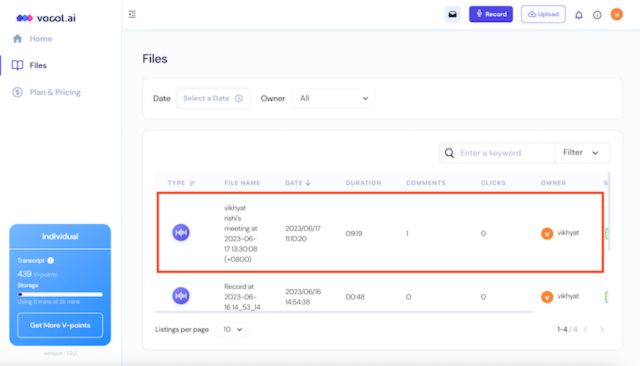Click duration 09:19
640x366 pixels.
[354, 233]
